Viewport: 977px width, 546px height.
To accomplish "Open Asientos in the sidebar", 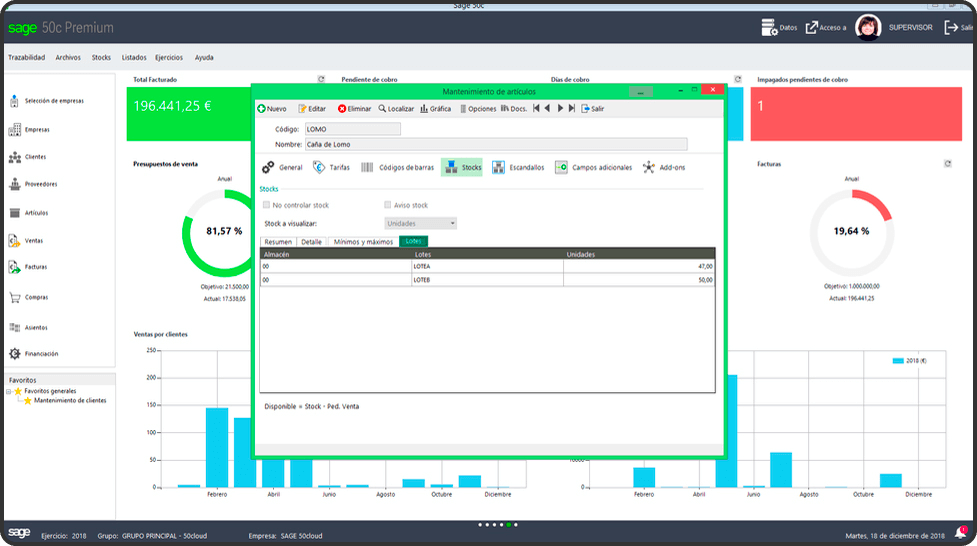I will click(x=28, y=327).
